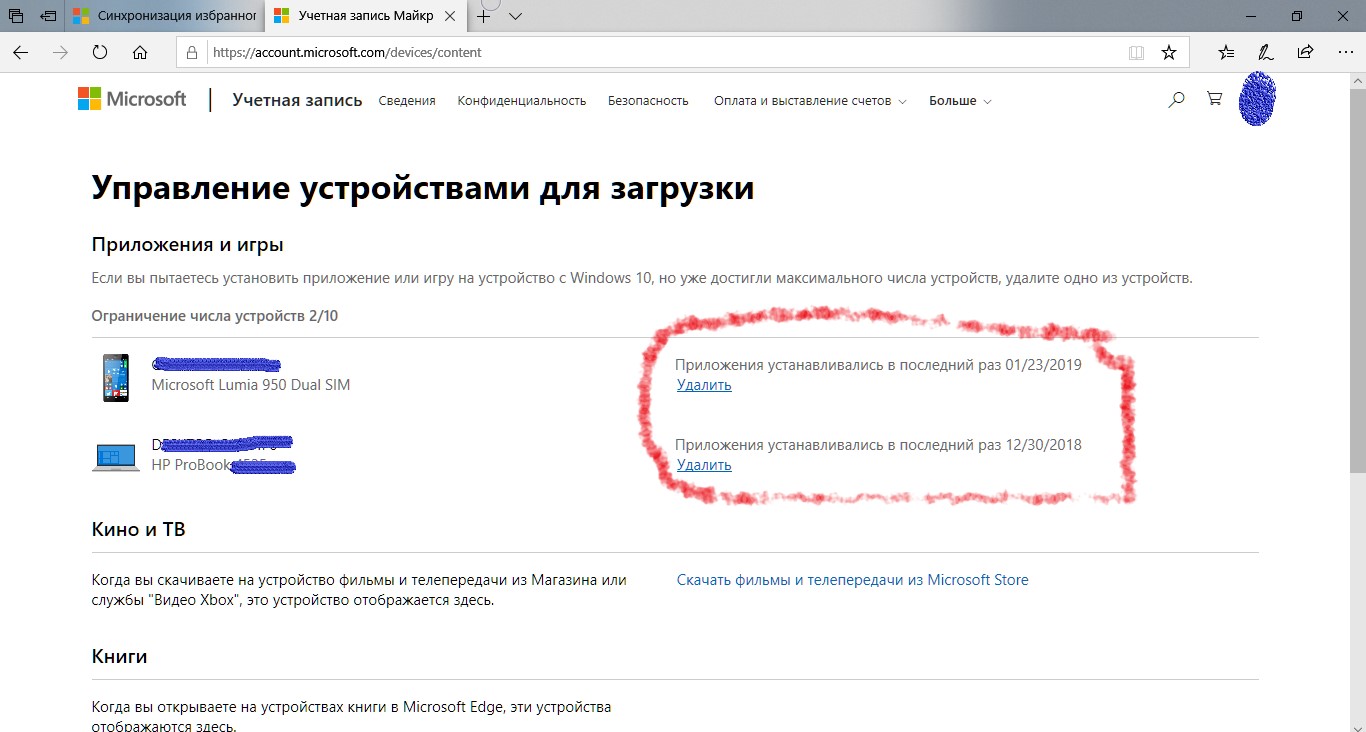1366x732 pixels.
Task: Click the Приложения и игры heading
Action: tap(188, 245)
